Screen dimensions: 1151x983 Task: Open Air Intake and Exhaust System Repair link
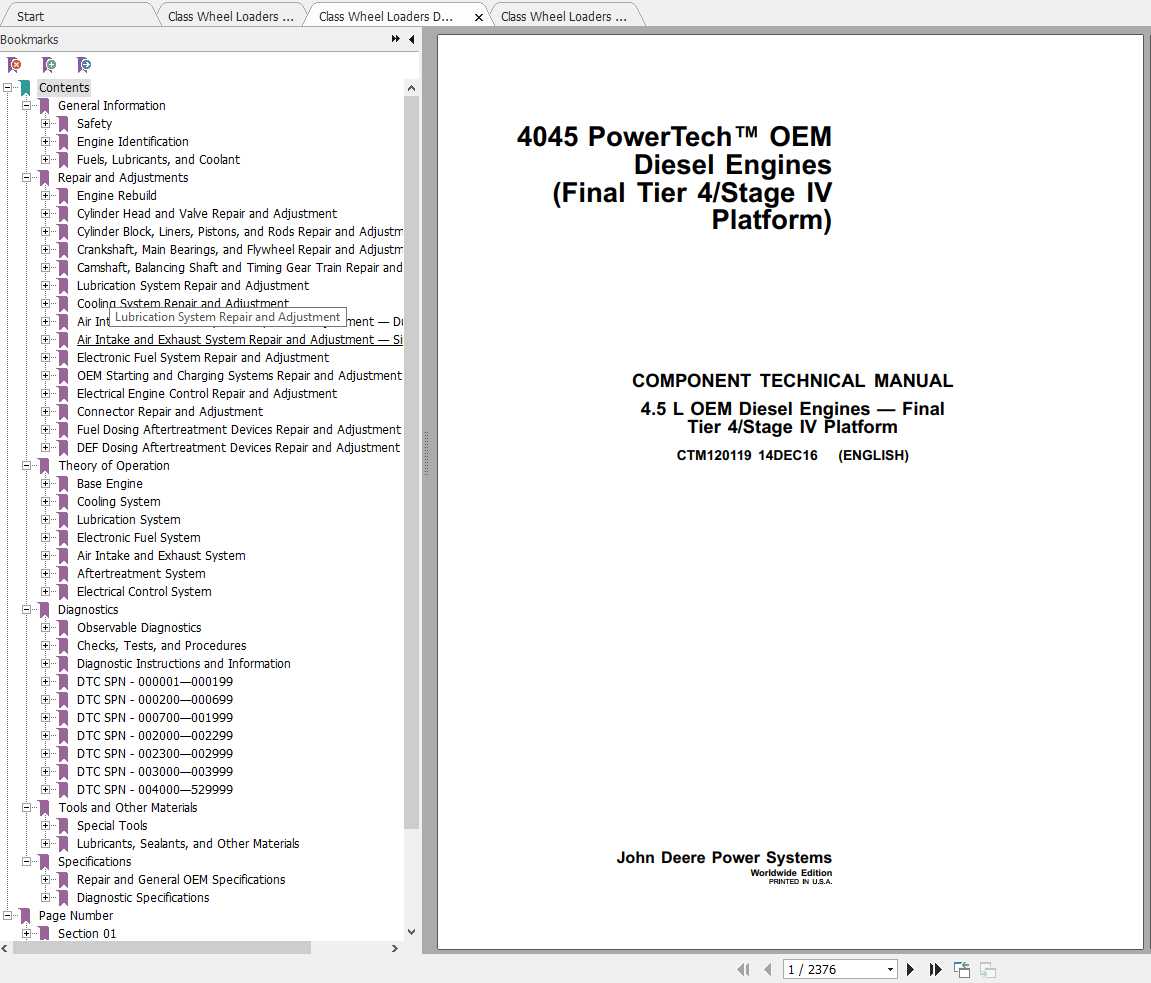pos(239,340)
